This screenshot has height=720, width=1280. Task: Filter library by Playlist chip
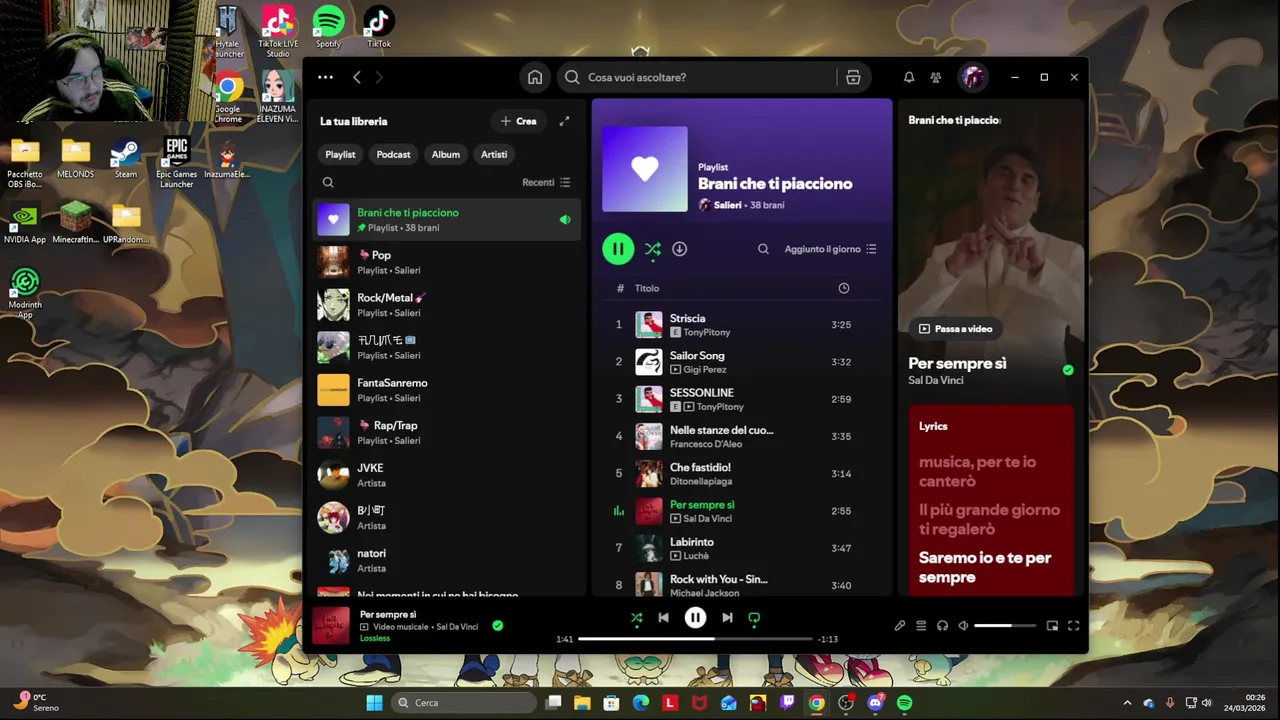pyautogui.click(x=340, y=154)
